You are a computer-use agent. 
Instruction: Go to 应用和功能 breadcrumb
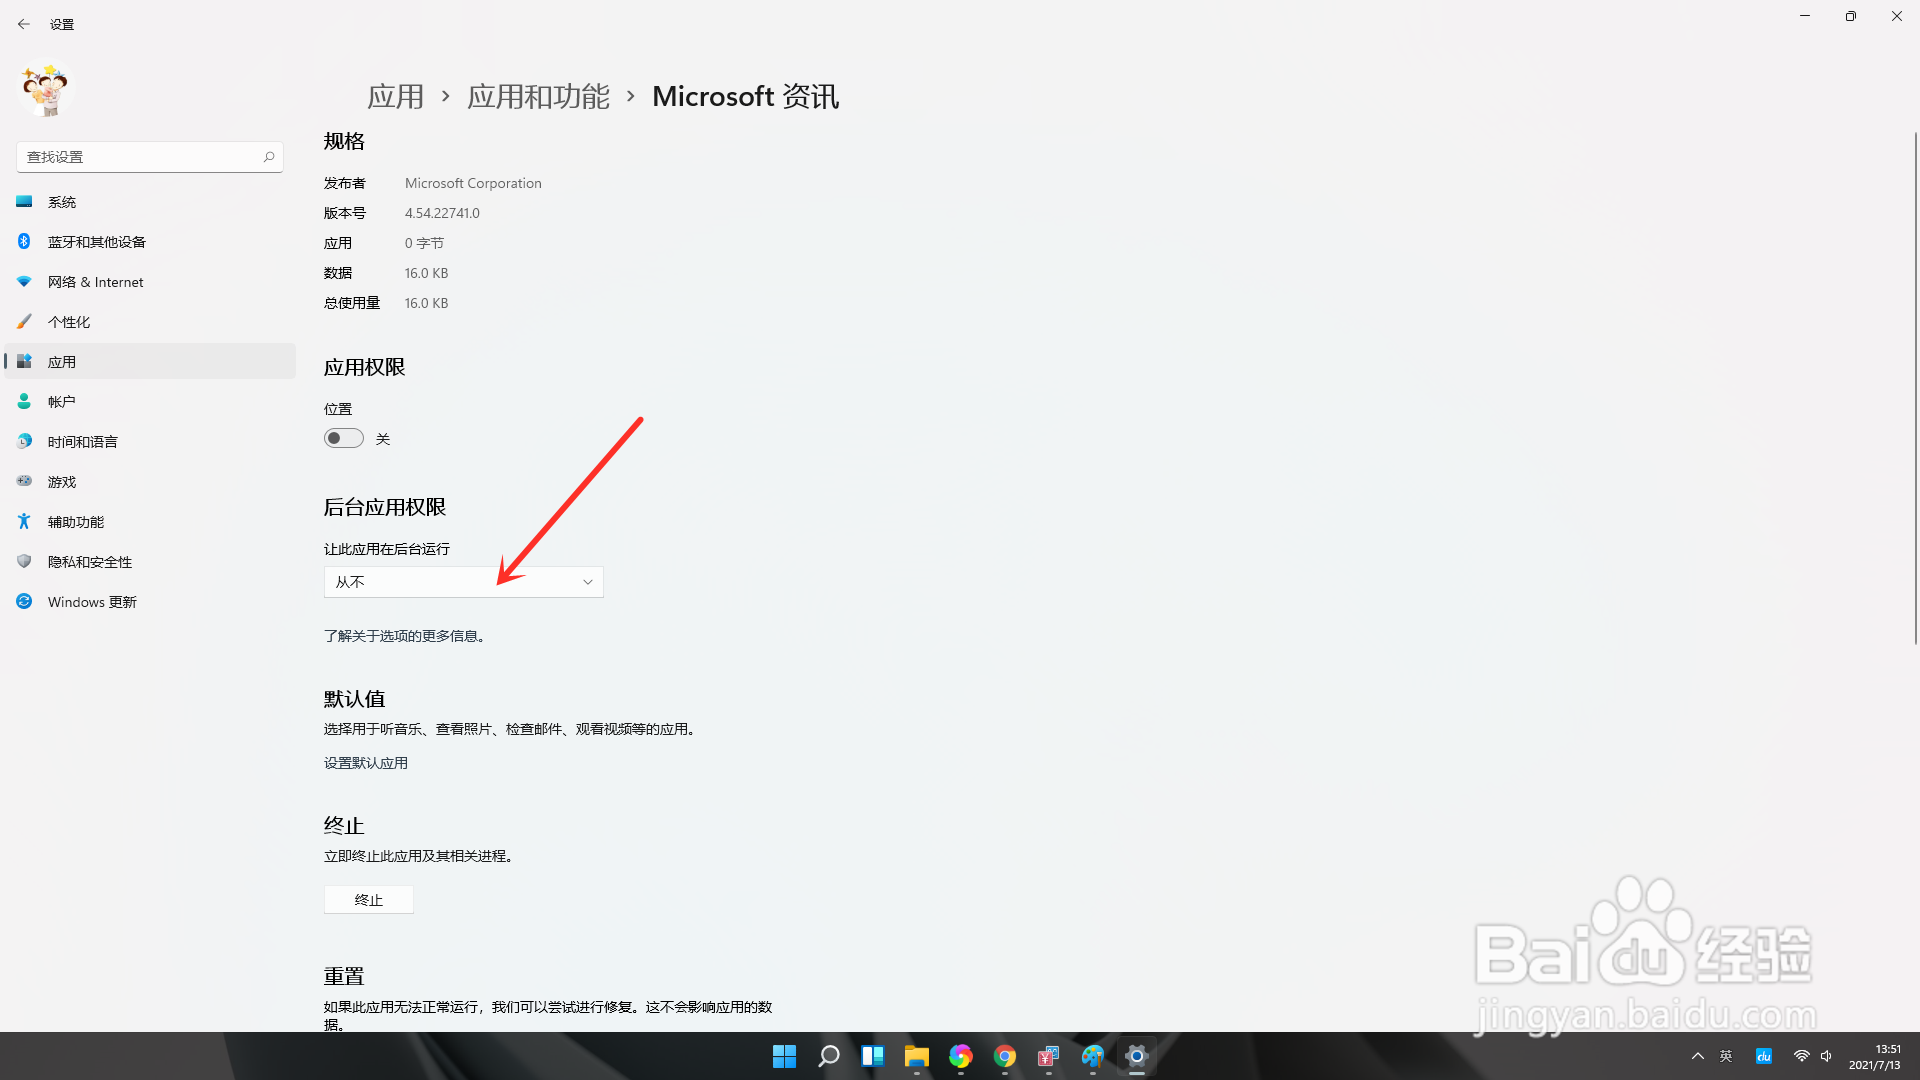[538, 96]
